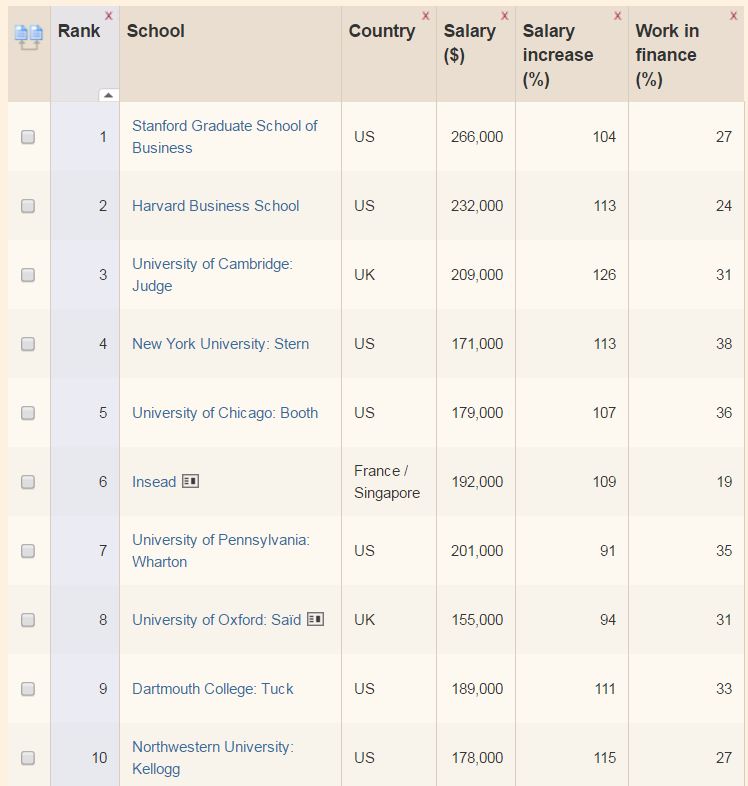Click the 126 salary increase value

point(604,275)
